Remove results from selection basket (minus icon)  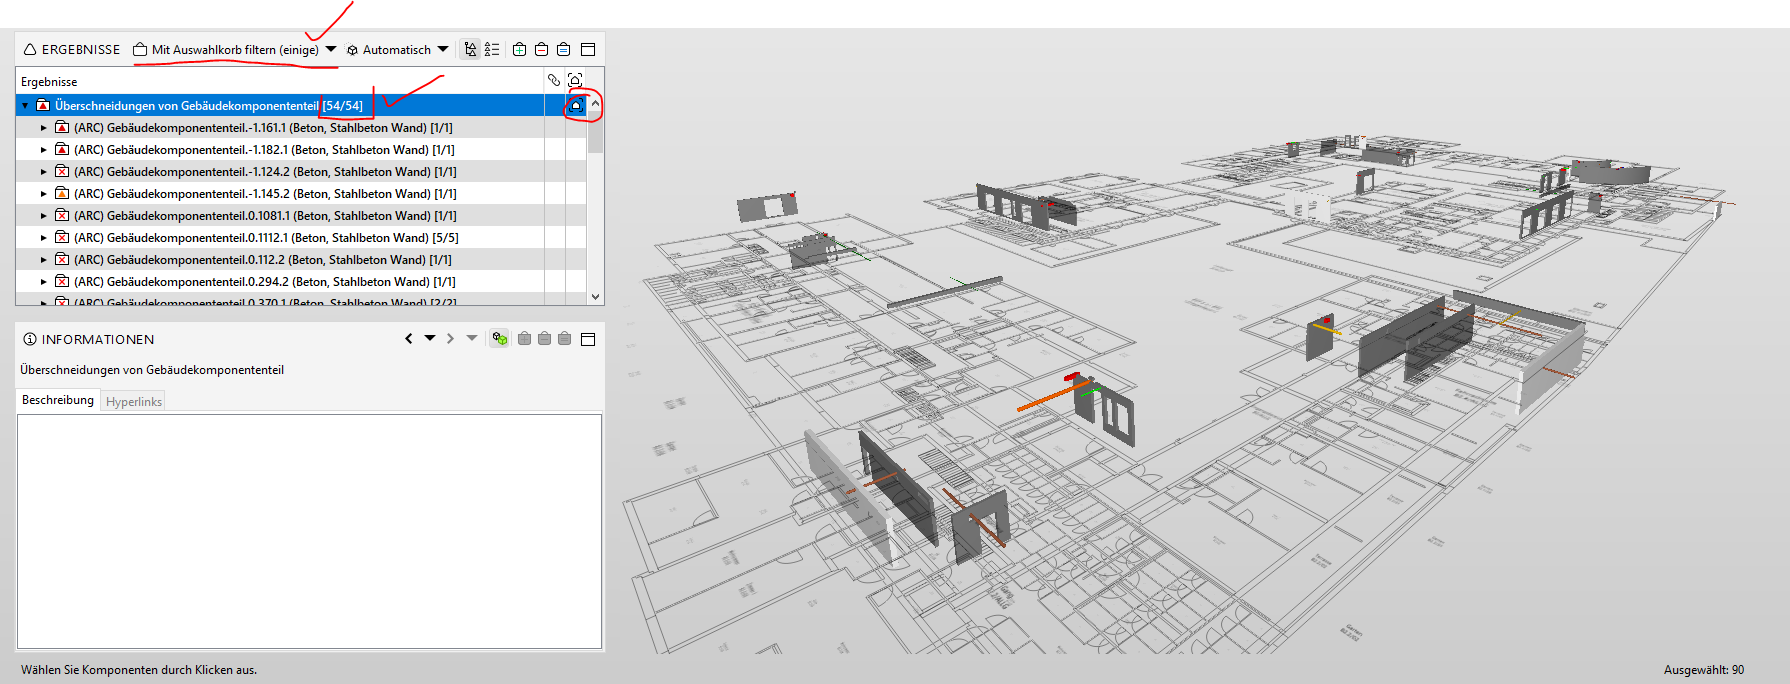click(541, 49)
